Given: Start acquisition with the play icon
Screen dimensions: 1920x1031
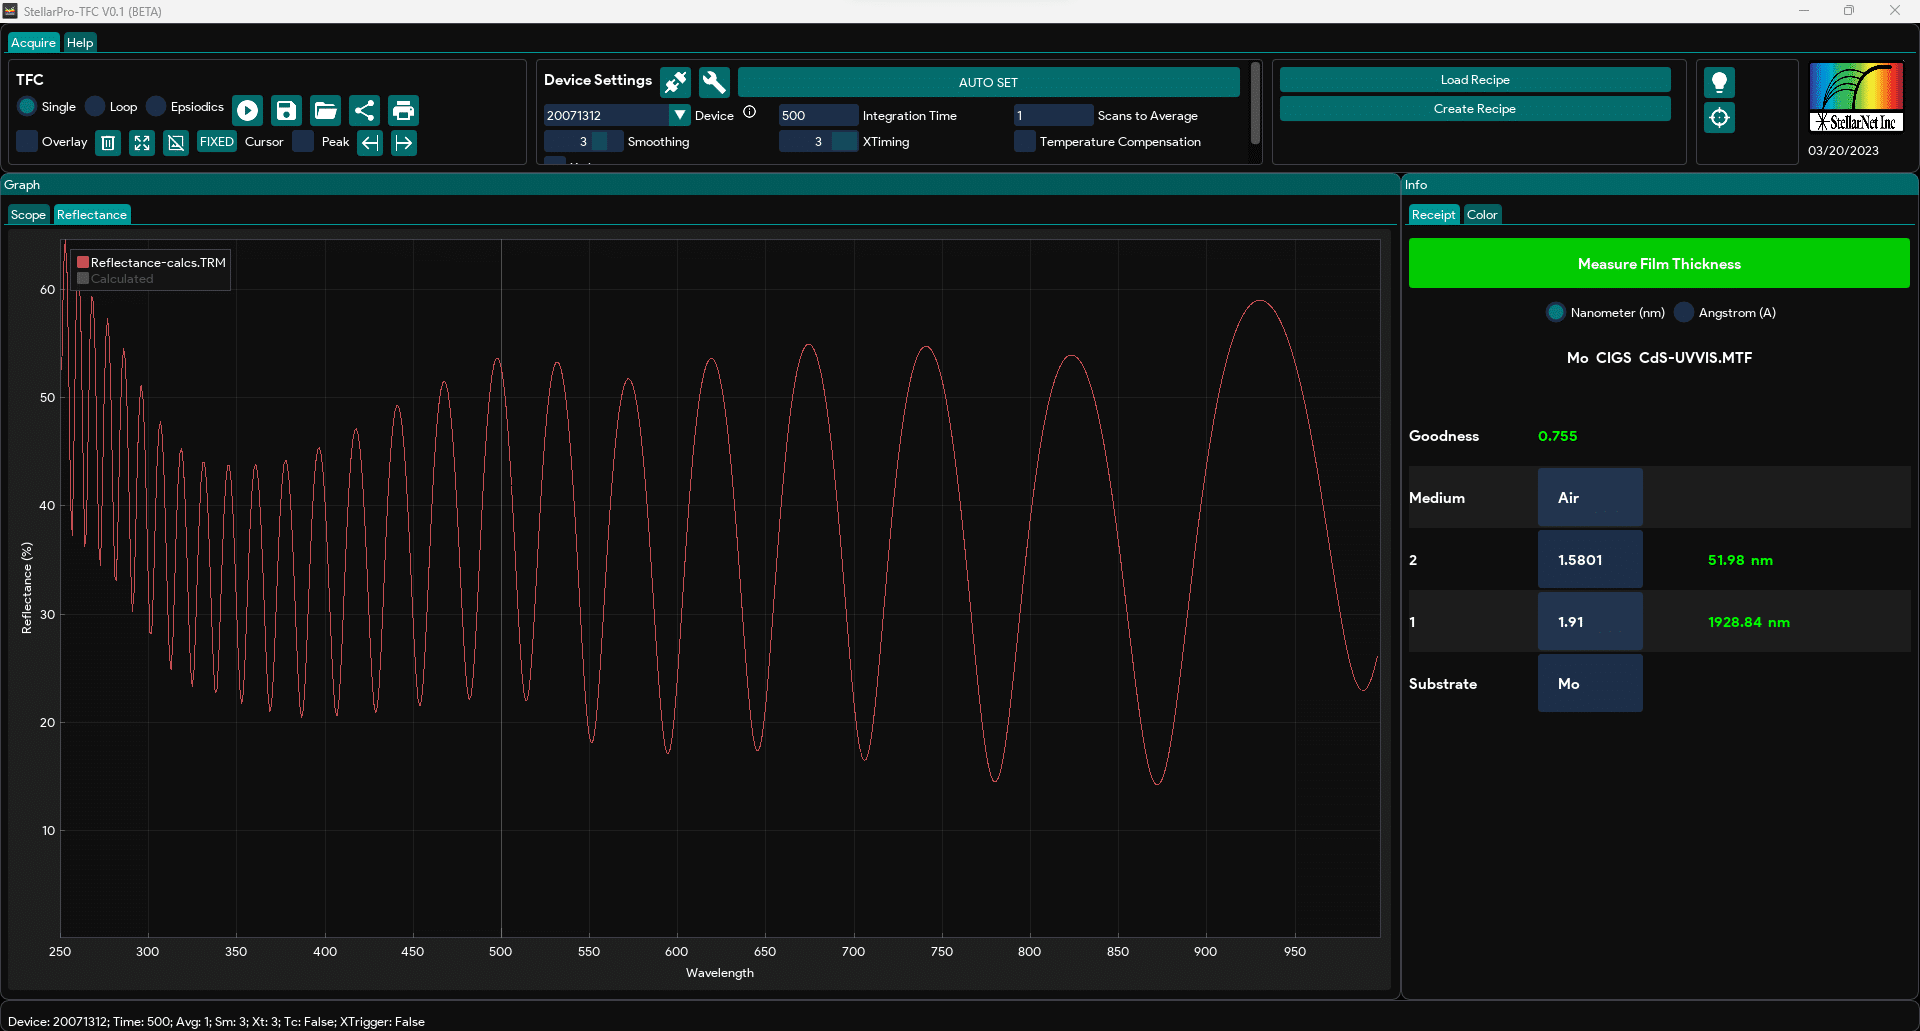Looking at the screenshot, I should (247, 110).
